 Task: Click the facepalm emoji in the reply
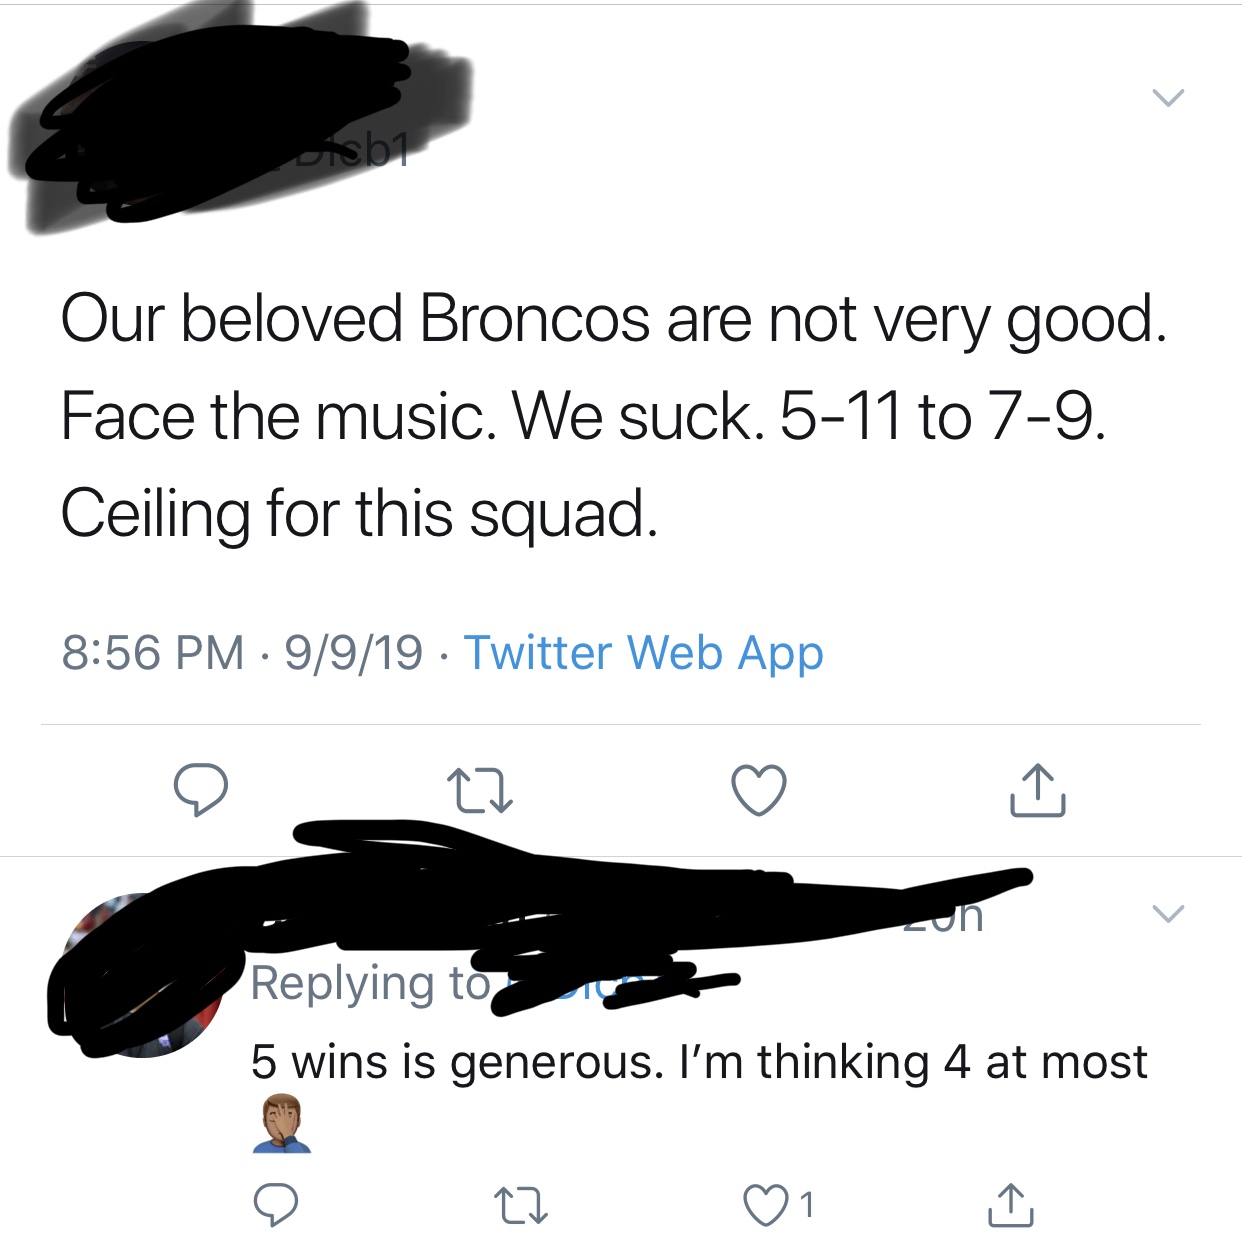[x=281, y=1125]
